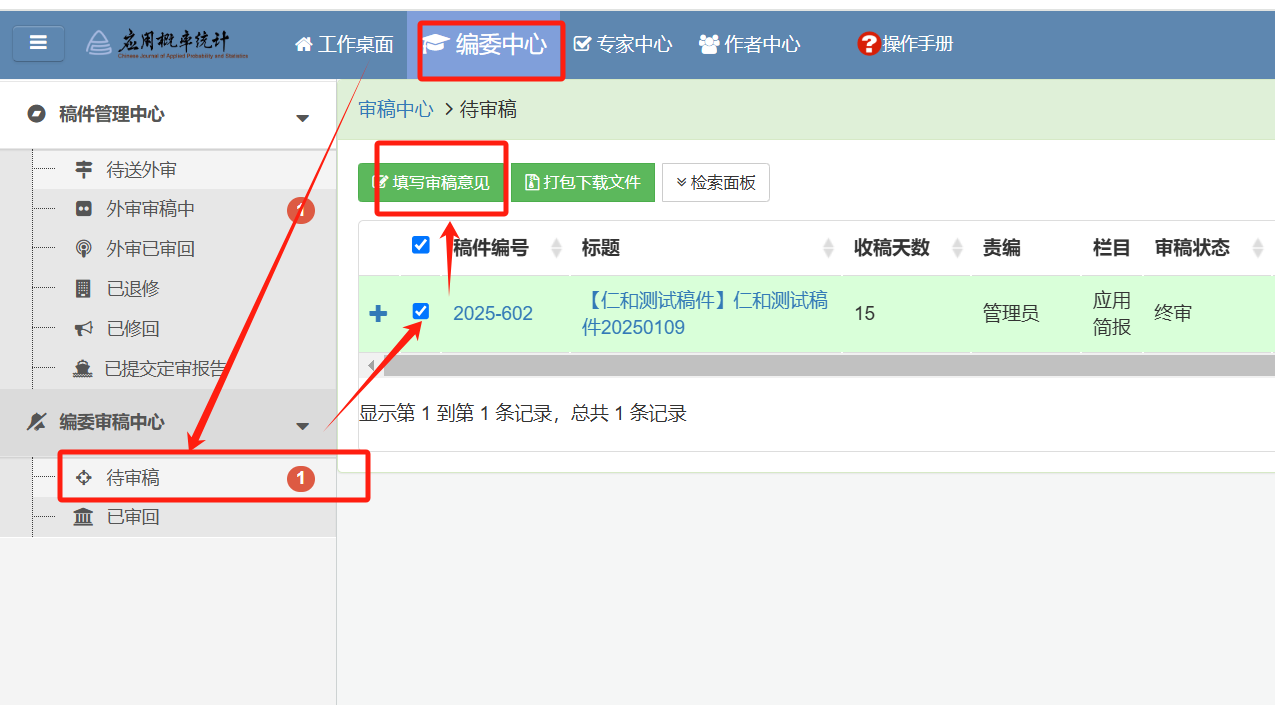Open the 检索面板 search panel

[x=716, y=182]
